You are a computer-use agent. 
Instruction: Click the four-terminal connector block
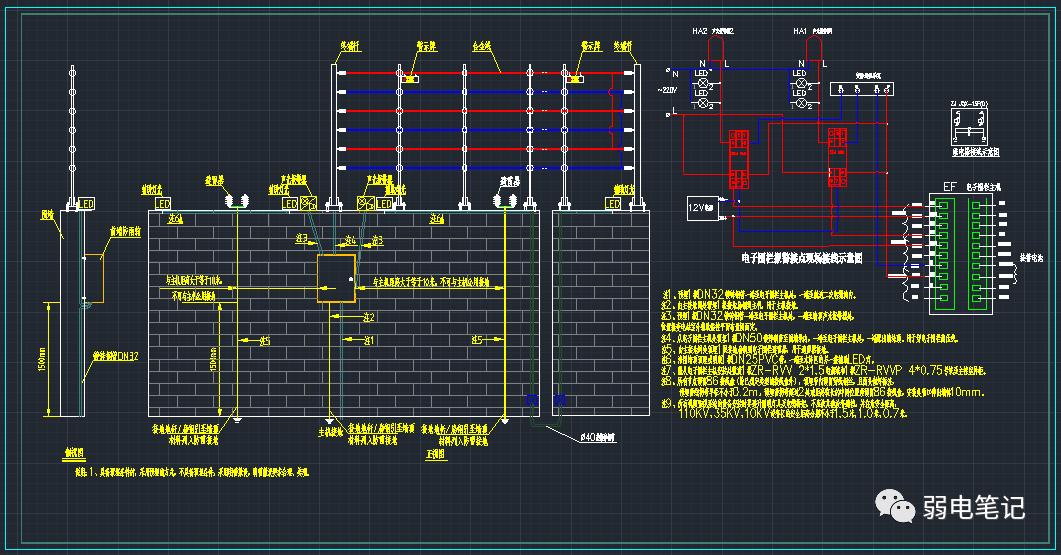pos(859,90)
